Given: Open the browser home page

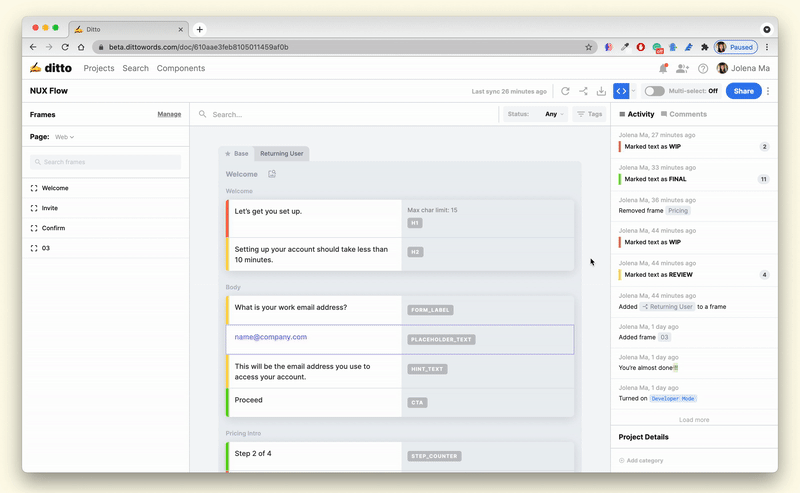Looking at the screenshot, I should pyautogui.click(x=81, y=47).
